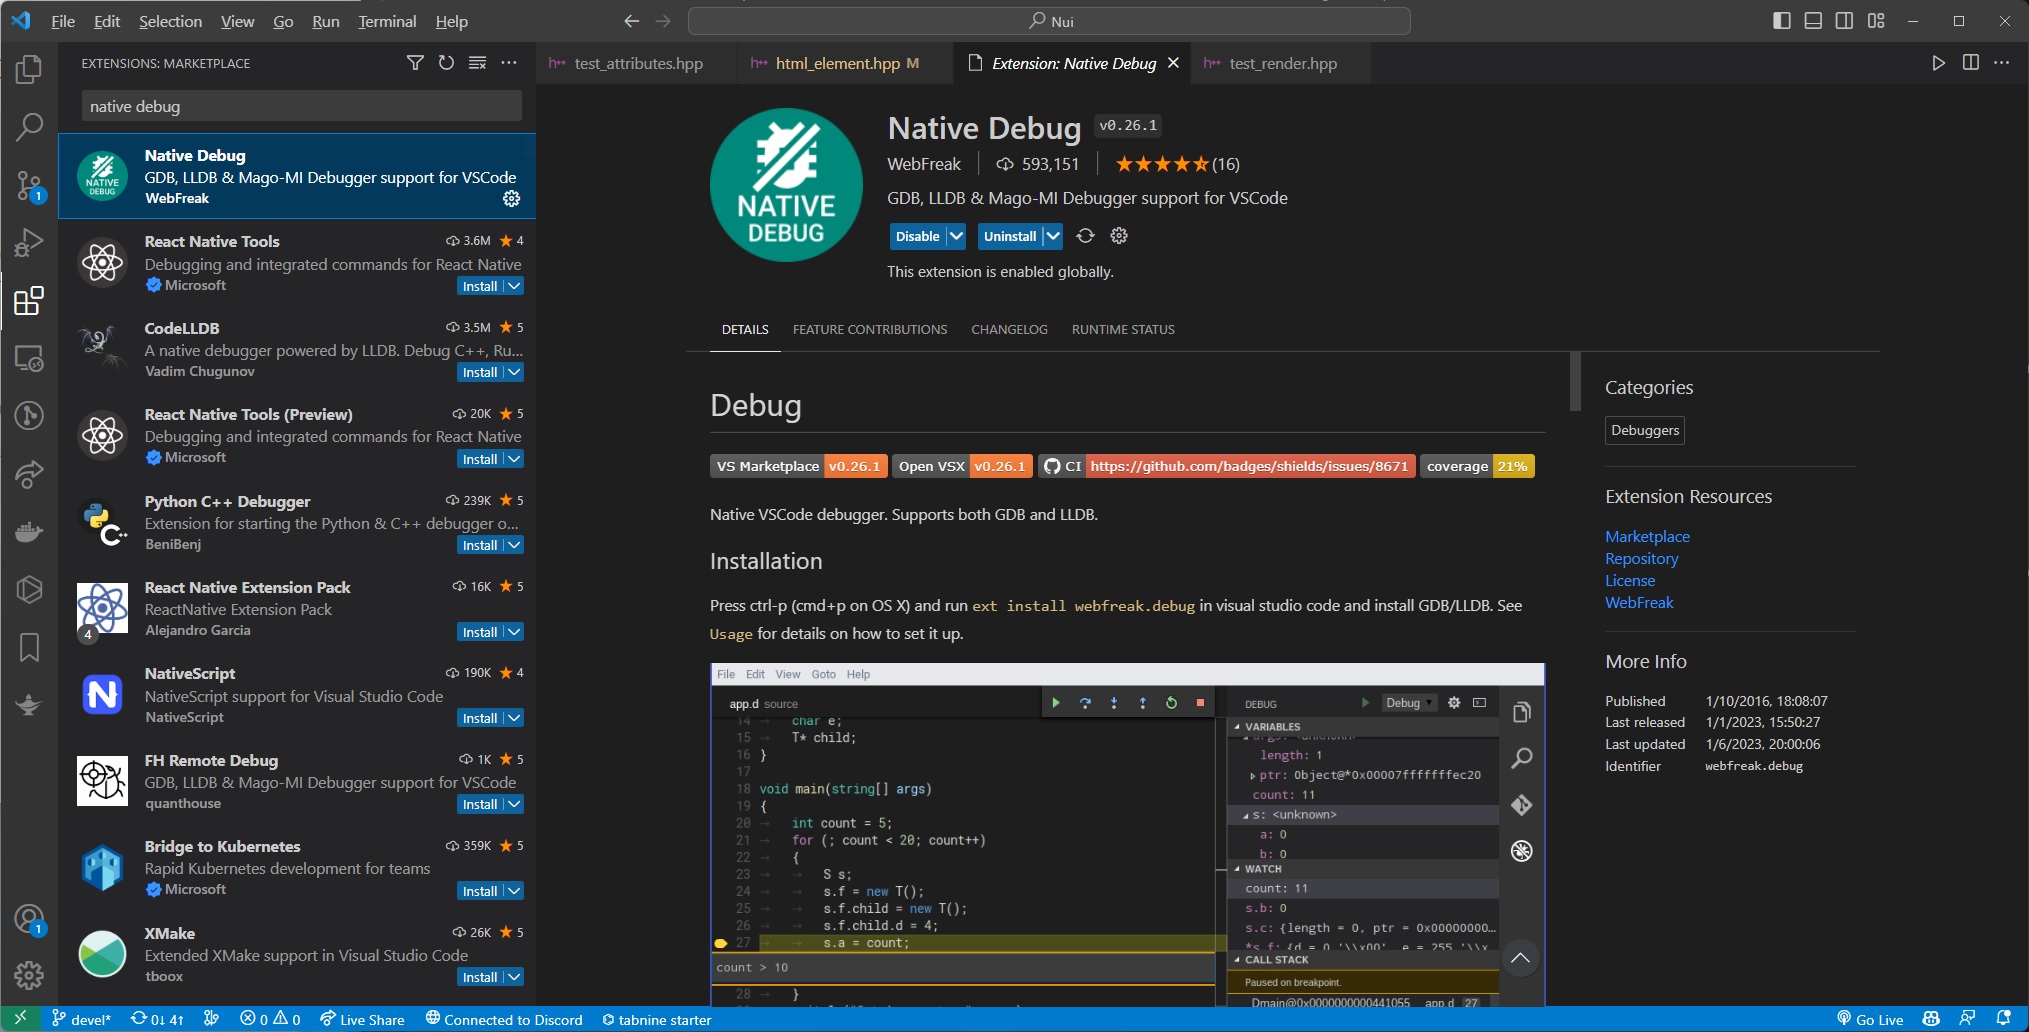Open Uninstall button dropdown arrow
Viewport: 2029px width, 1032px height.
(x=1052, y=236)
